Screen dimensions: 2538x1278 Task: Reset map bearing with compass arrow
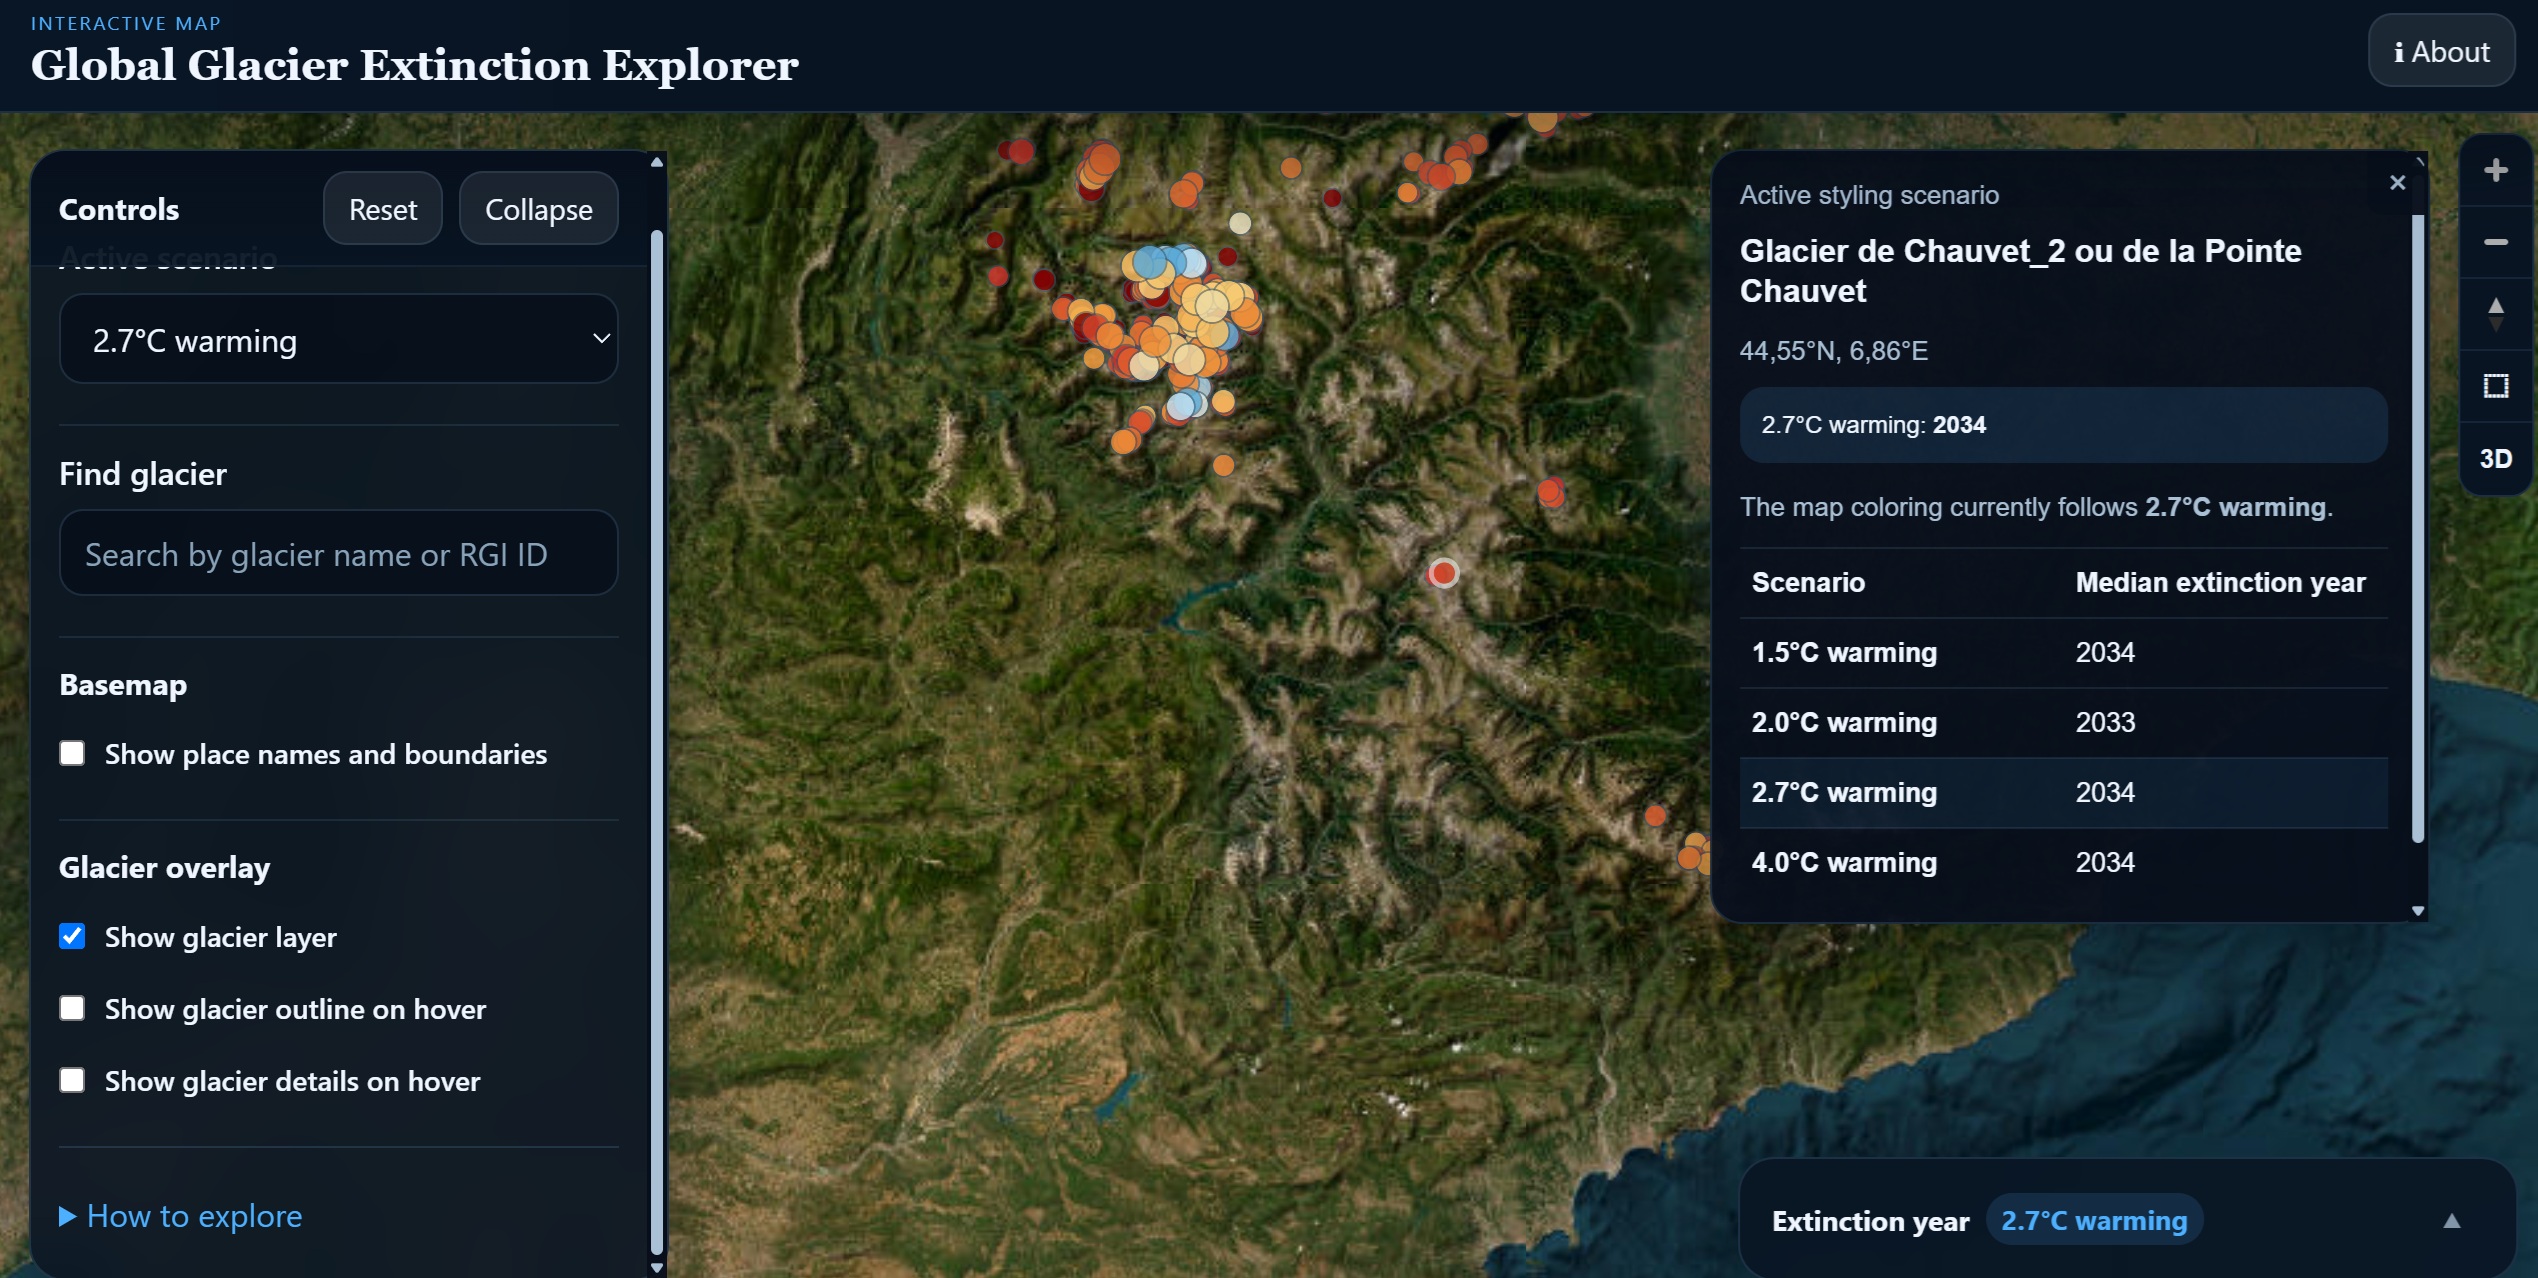2495,314
